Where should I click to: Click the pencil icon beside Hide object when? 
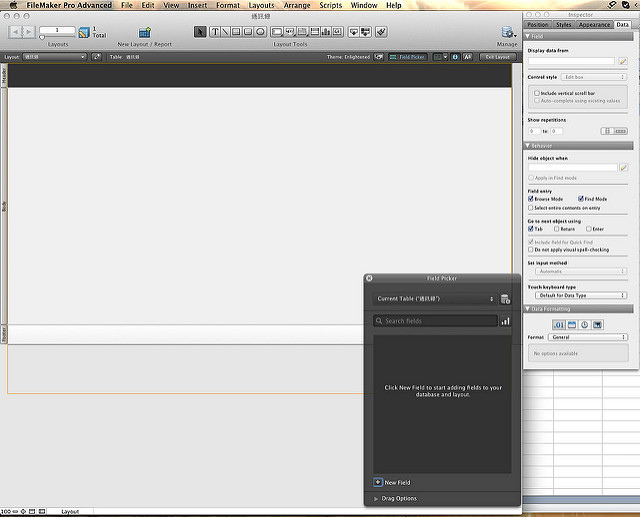point(623,168)
